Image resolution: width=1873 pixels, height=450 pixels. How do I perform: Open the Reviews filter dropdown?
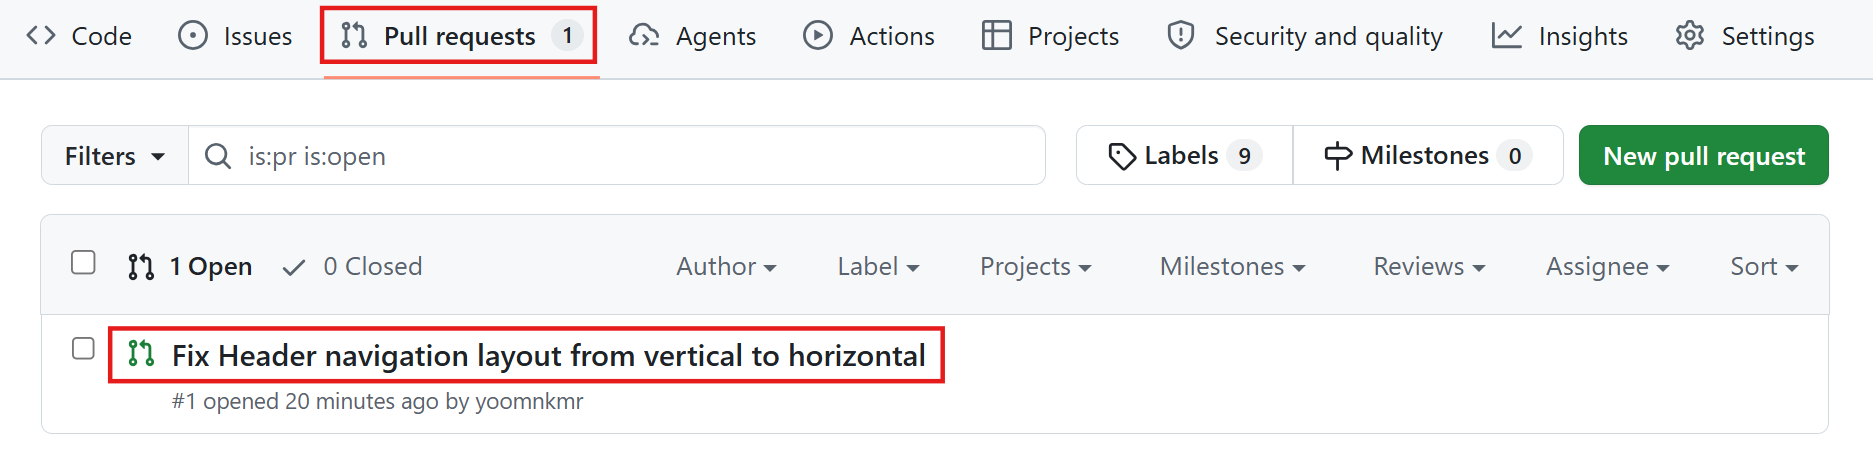pos(1429,267)
